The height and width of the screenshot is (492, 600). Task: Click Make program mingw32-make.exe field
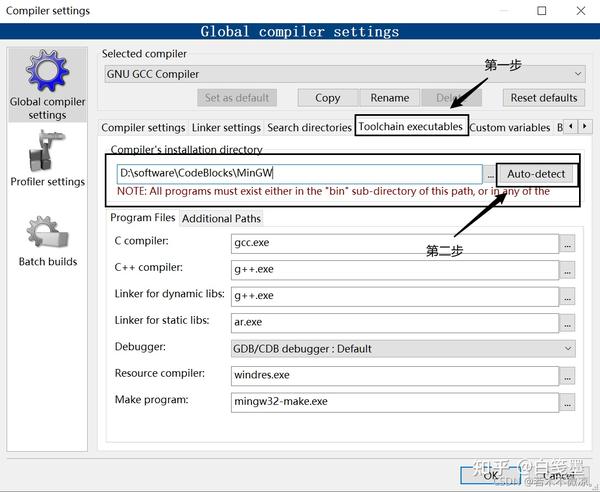pos(395,402)
